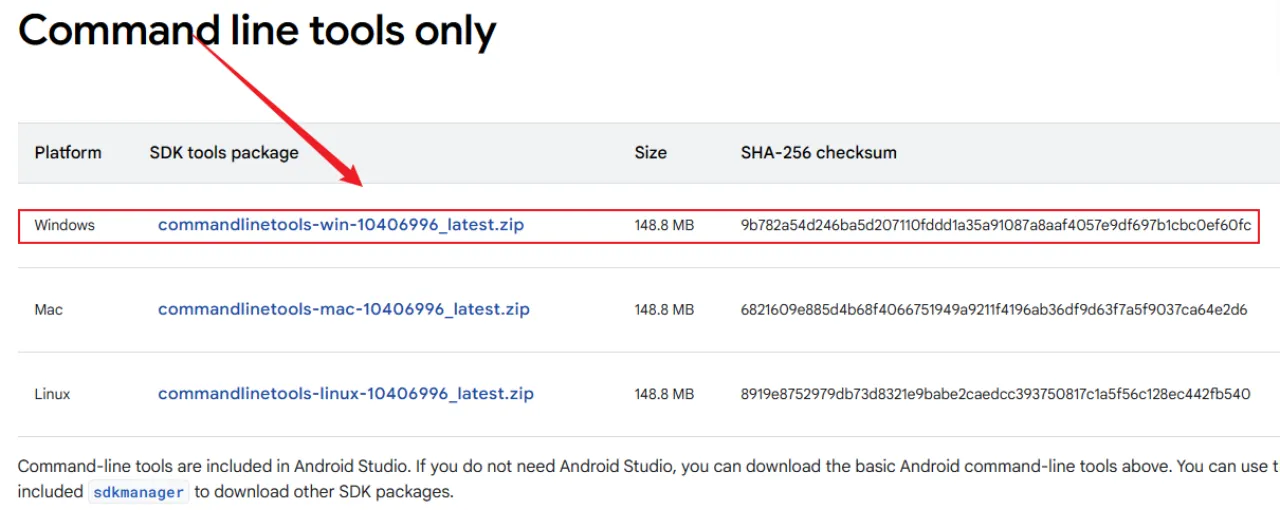Click the SDK tools package column header
This screenshot has height=510, width=1280.
coord(224,153)
